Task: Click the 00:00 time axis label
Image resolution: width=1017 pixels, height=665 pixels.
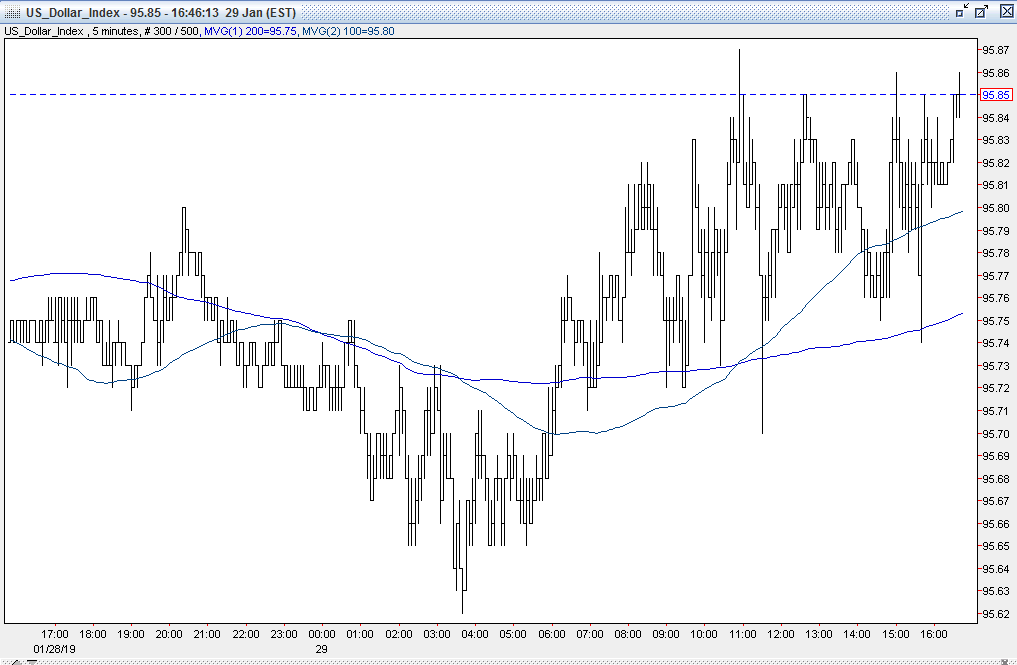Action: 322,634
